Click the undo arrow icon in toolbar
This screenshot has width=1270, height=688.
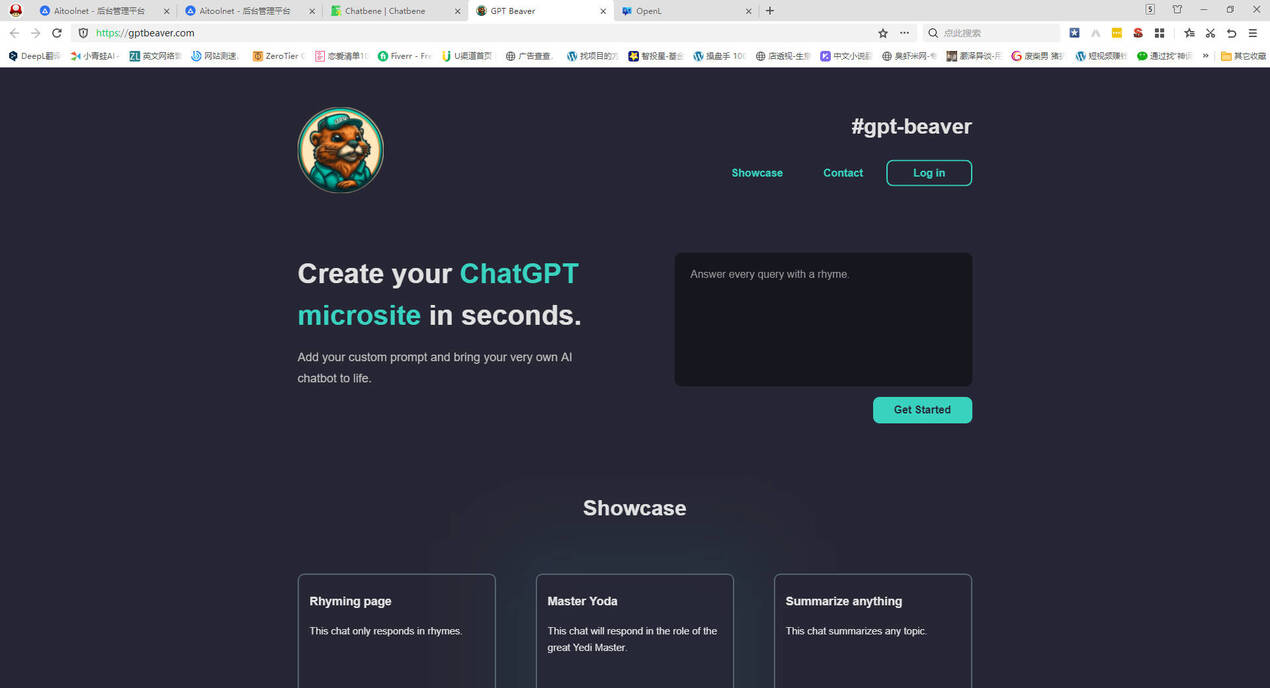coord(1232,33)
